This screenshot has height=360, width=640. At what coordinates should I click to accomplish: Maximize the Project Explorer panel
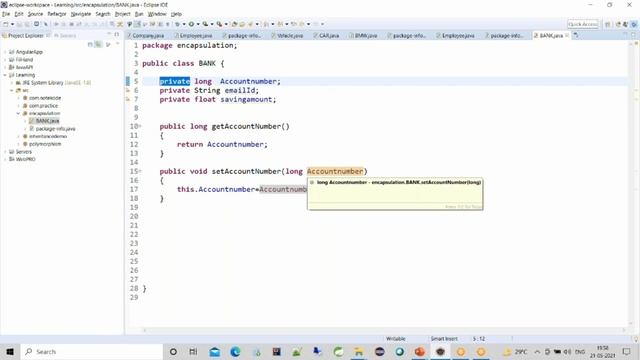[117, 34]
